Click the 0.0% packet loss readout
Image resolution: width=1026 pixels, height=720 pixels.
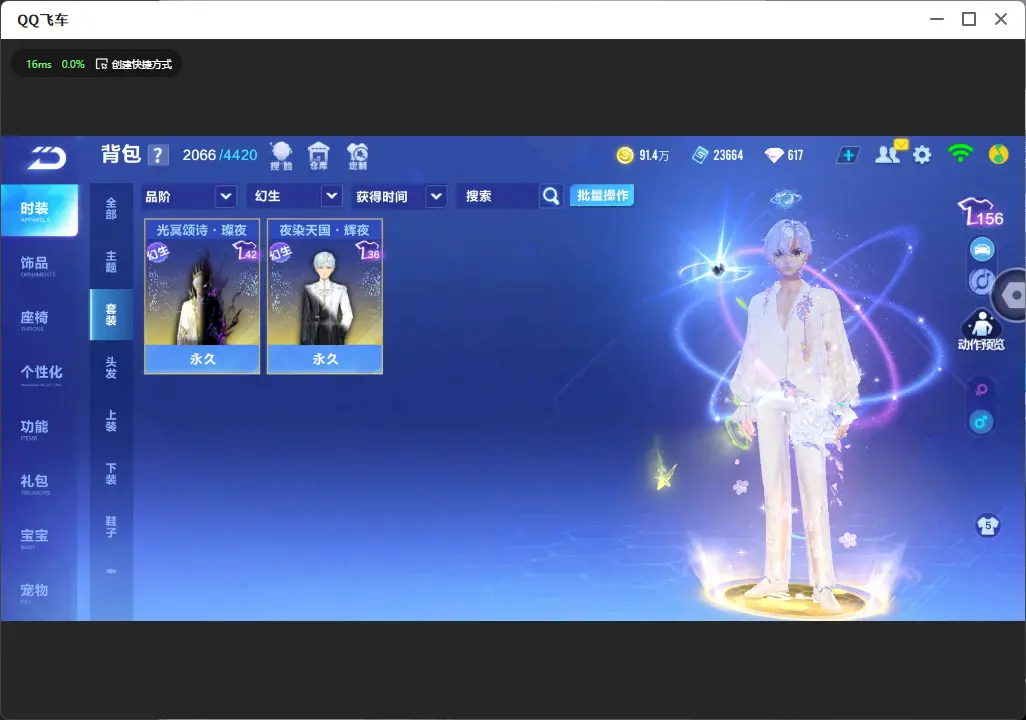point(73,64)
